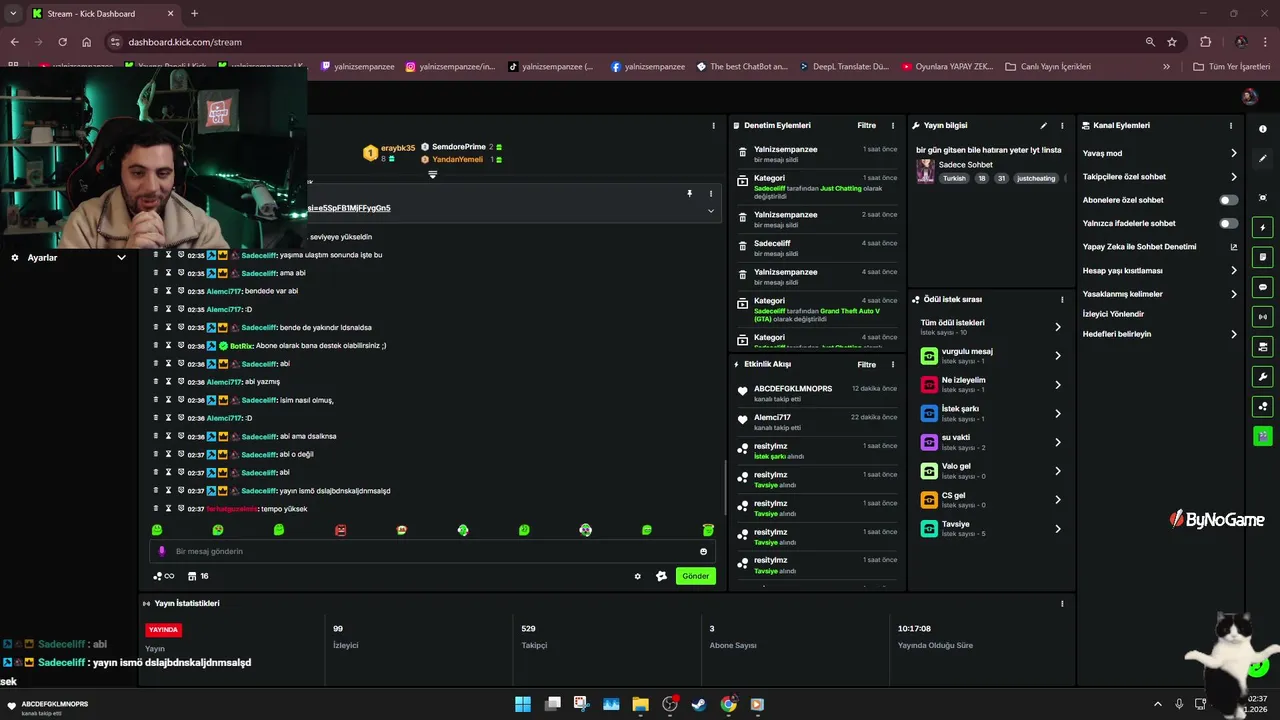Open Denetim Eylemleri panel options menu
1280x720 pixels.
(x=893, y=126)
